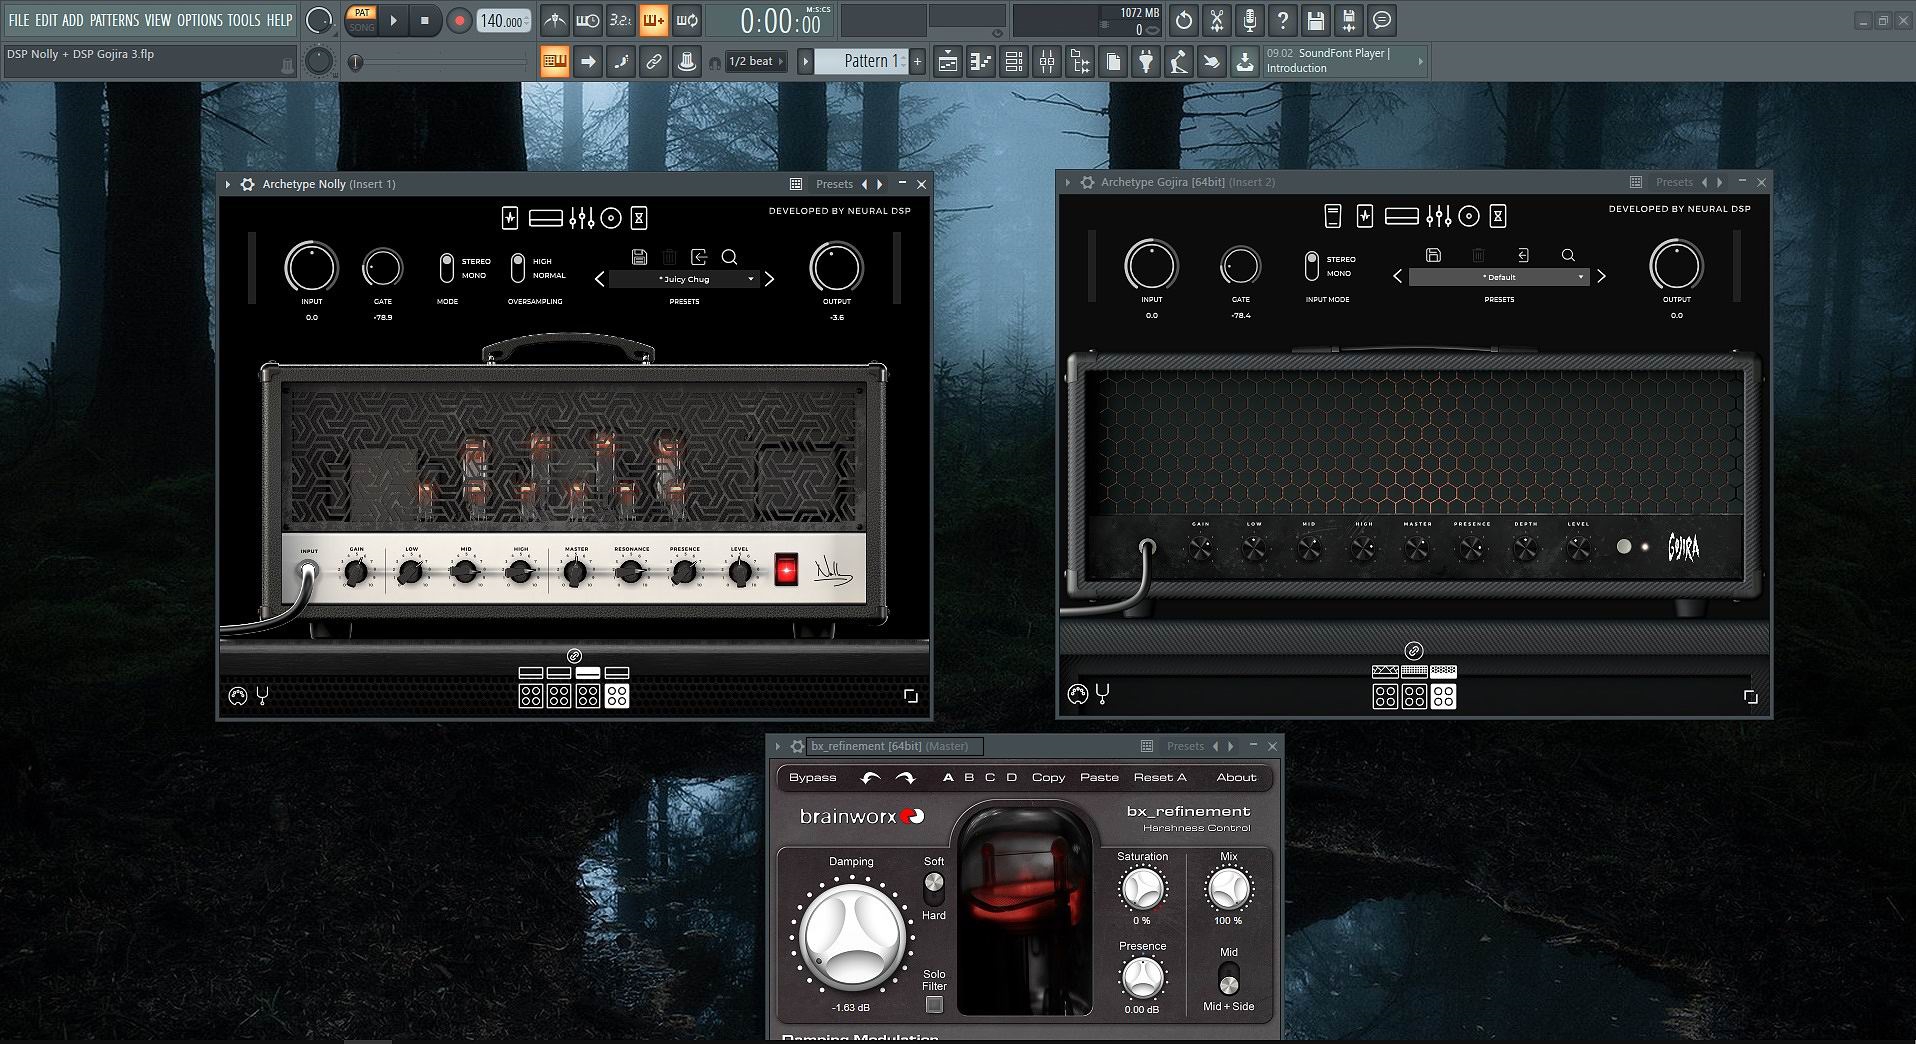Screen dimensions: 1916x1044
Task: Open the FILE menu
Action: 19,20
